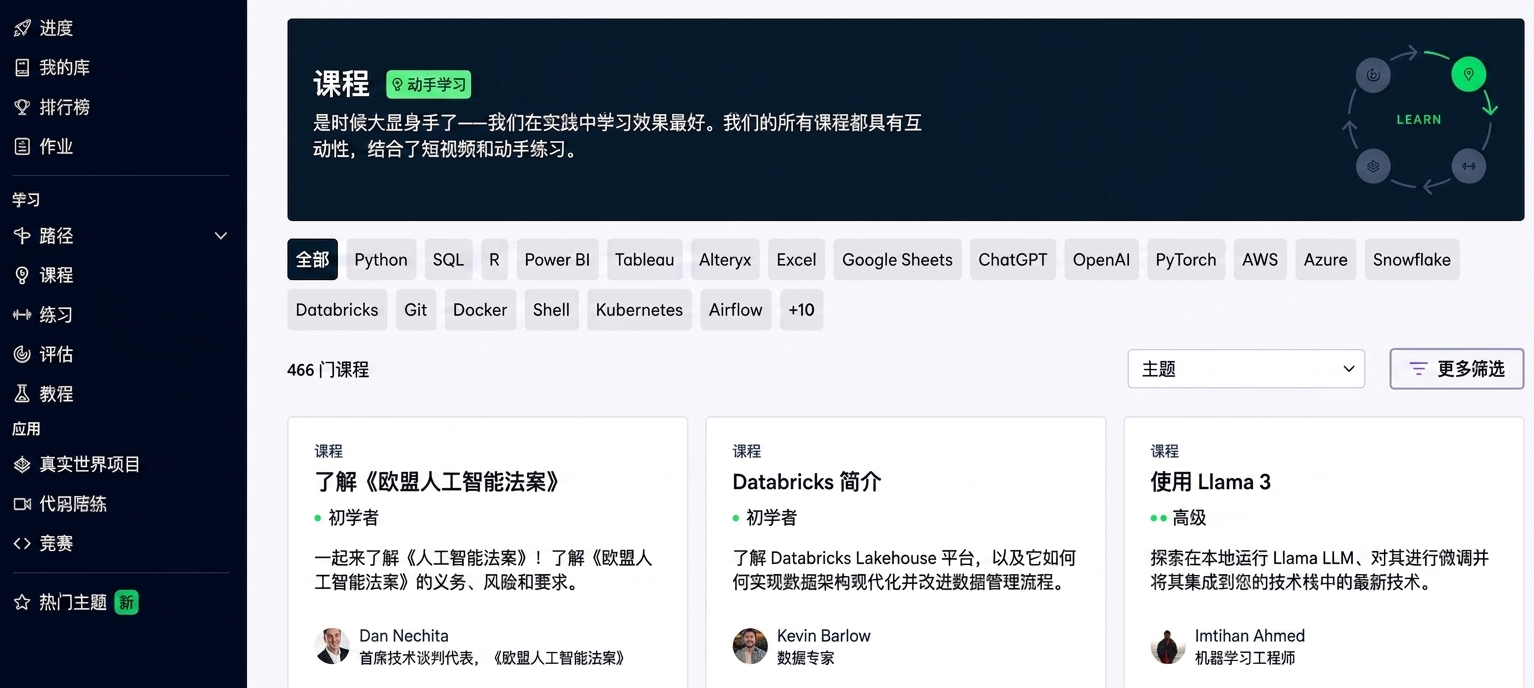
Task: Click the lightbulb icon beside 课程
Action: click(22, 275)
